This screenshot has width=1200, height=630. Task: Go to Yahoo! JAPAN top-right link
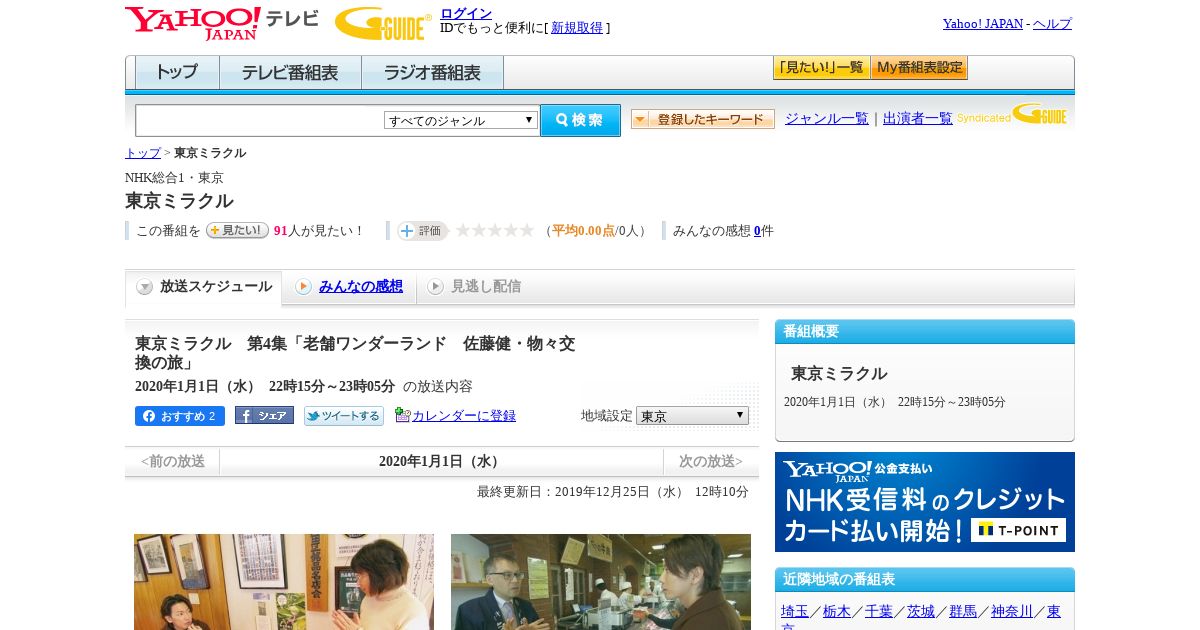click(x=982, y=23)
